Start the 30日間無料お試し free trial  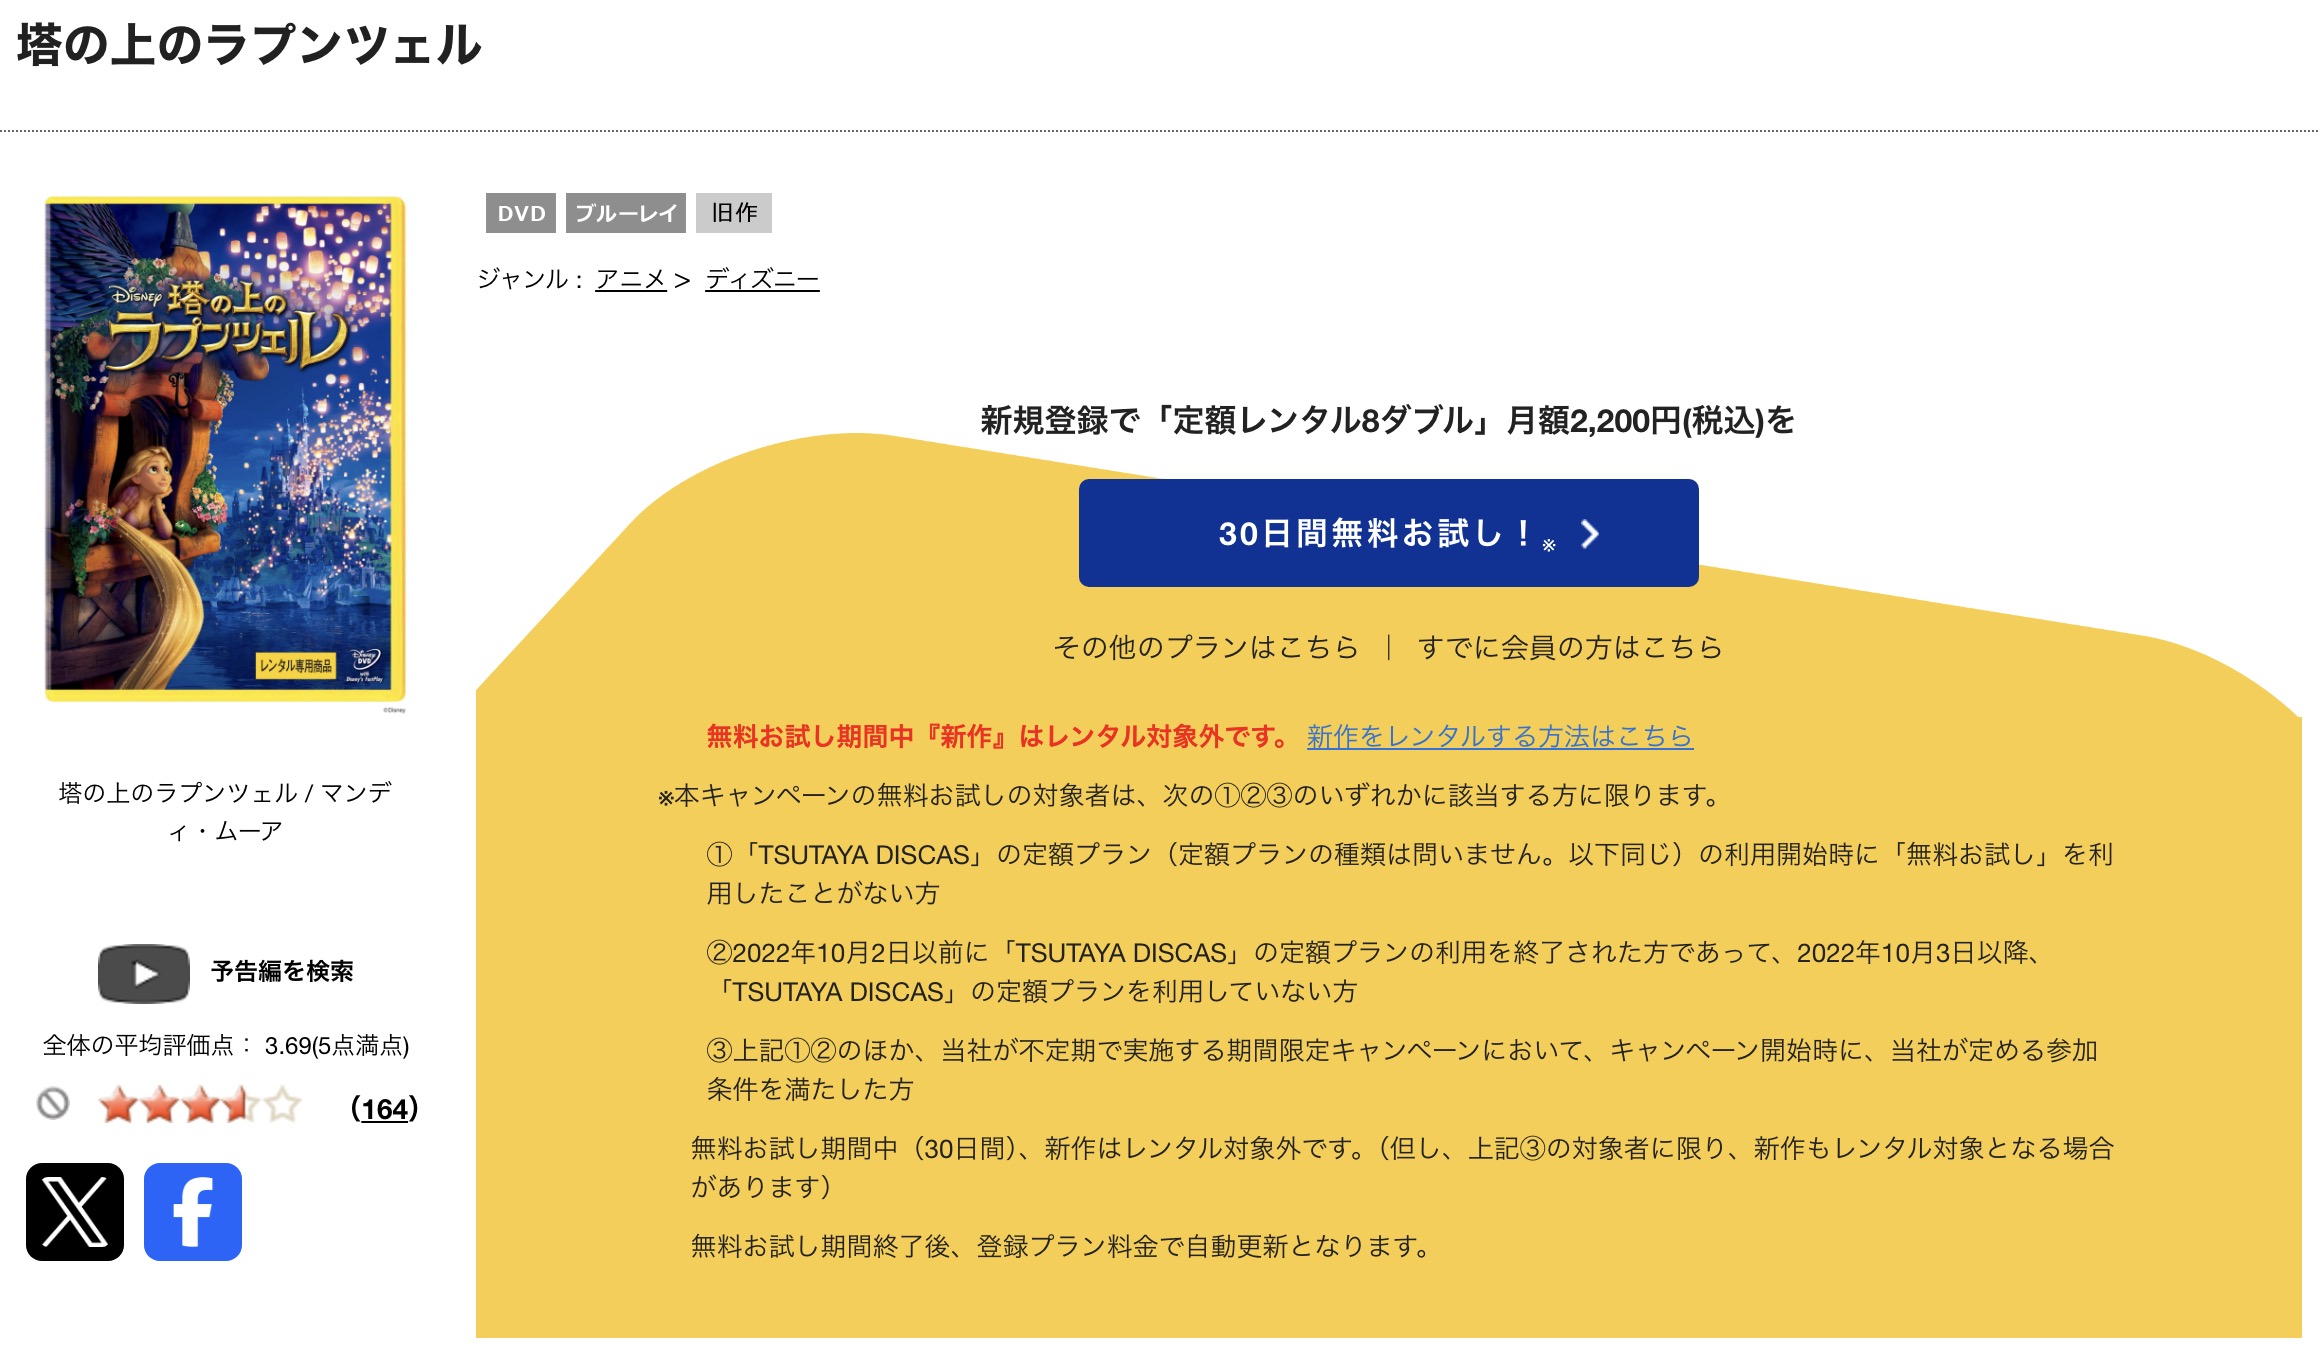(x=1388, y=533)
